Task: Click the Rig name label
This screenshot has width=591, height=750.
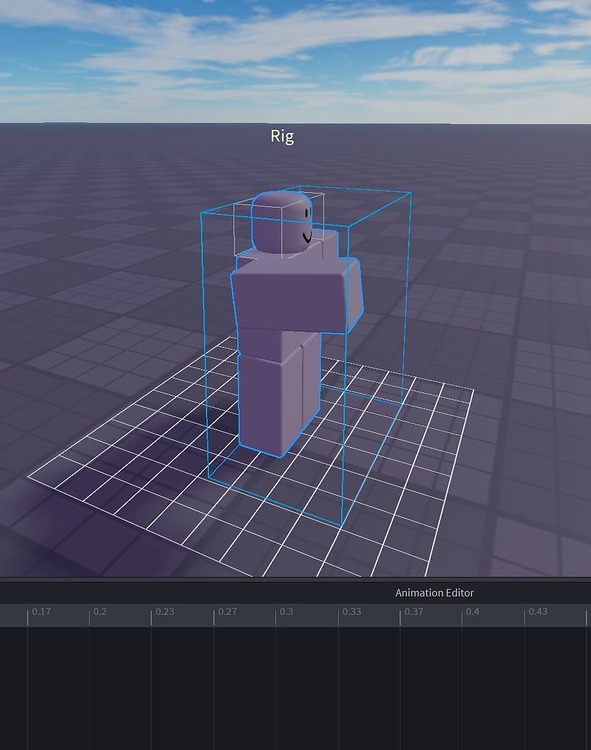Action: click(282, 136)
